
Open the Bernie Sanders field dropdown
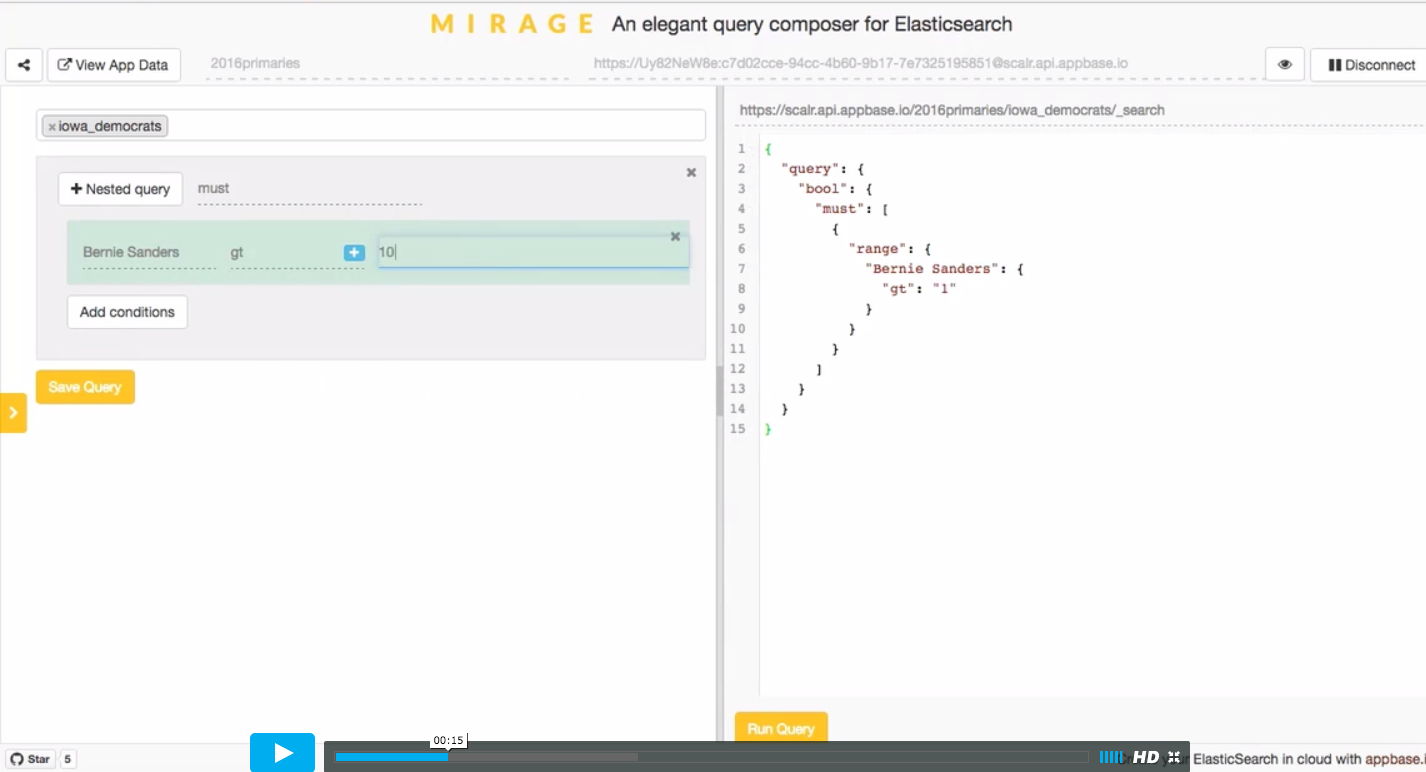(x=149, y=253)
